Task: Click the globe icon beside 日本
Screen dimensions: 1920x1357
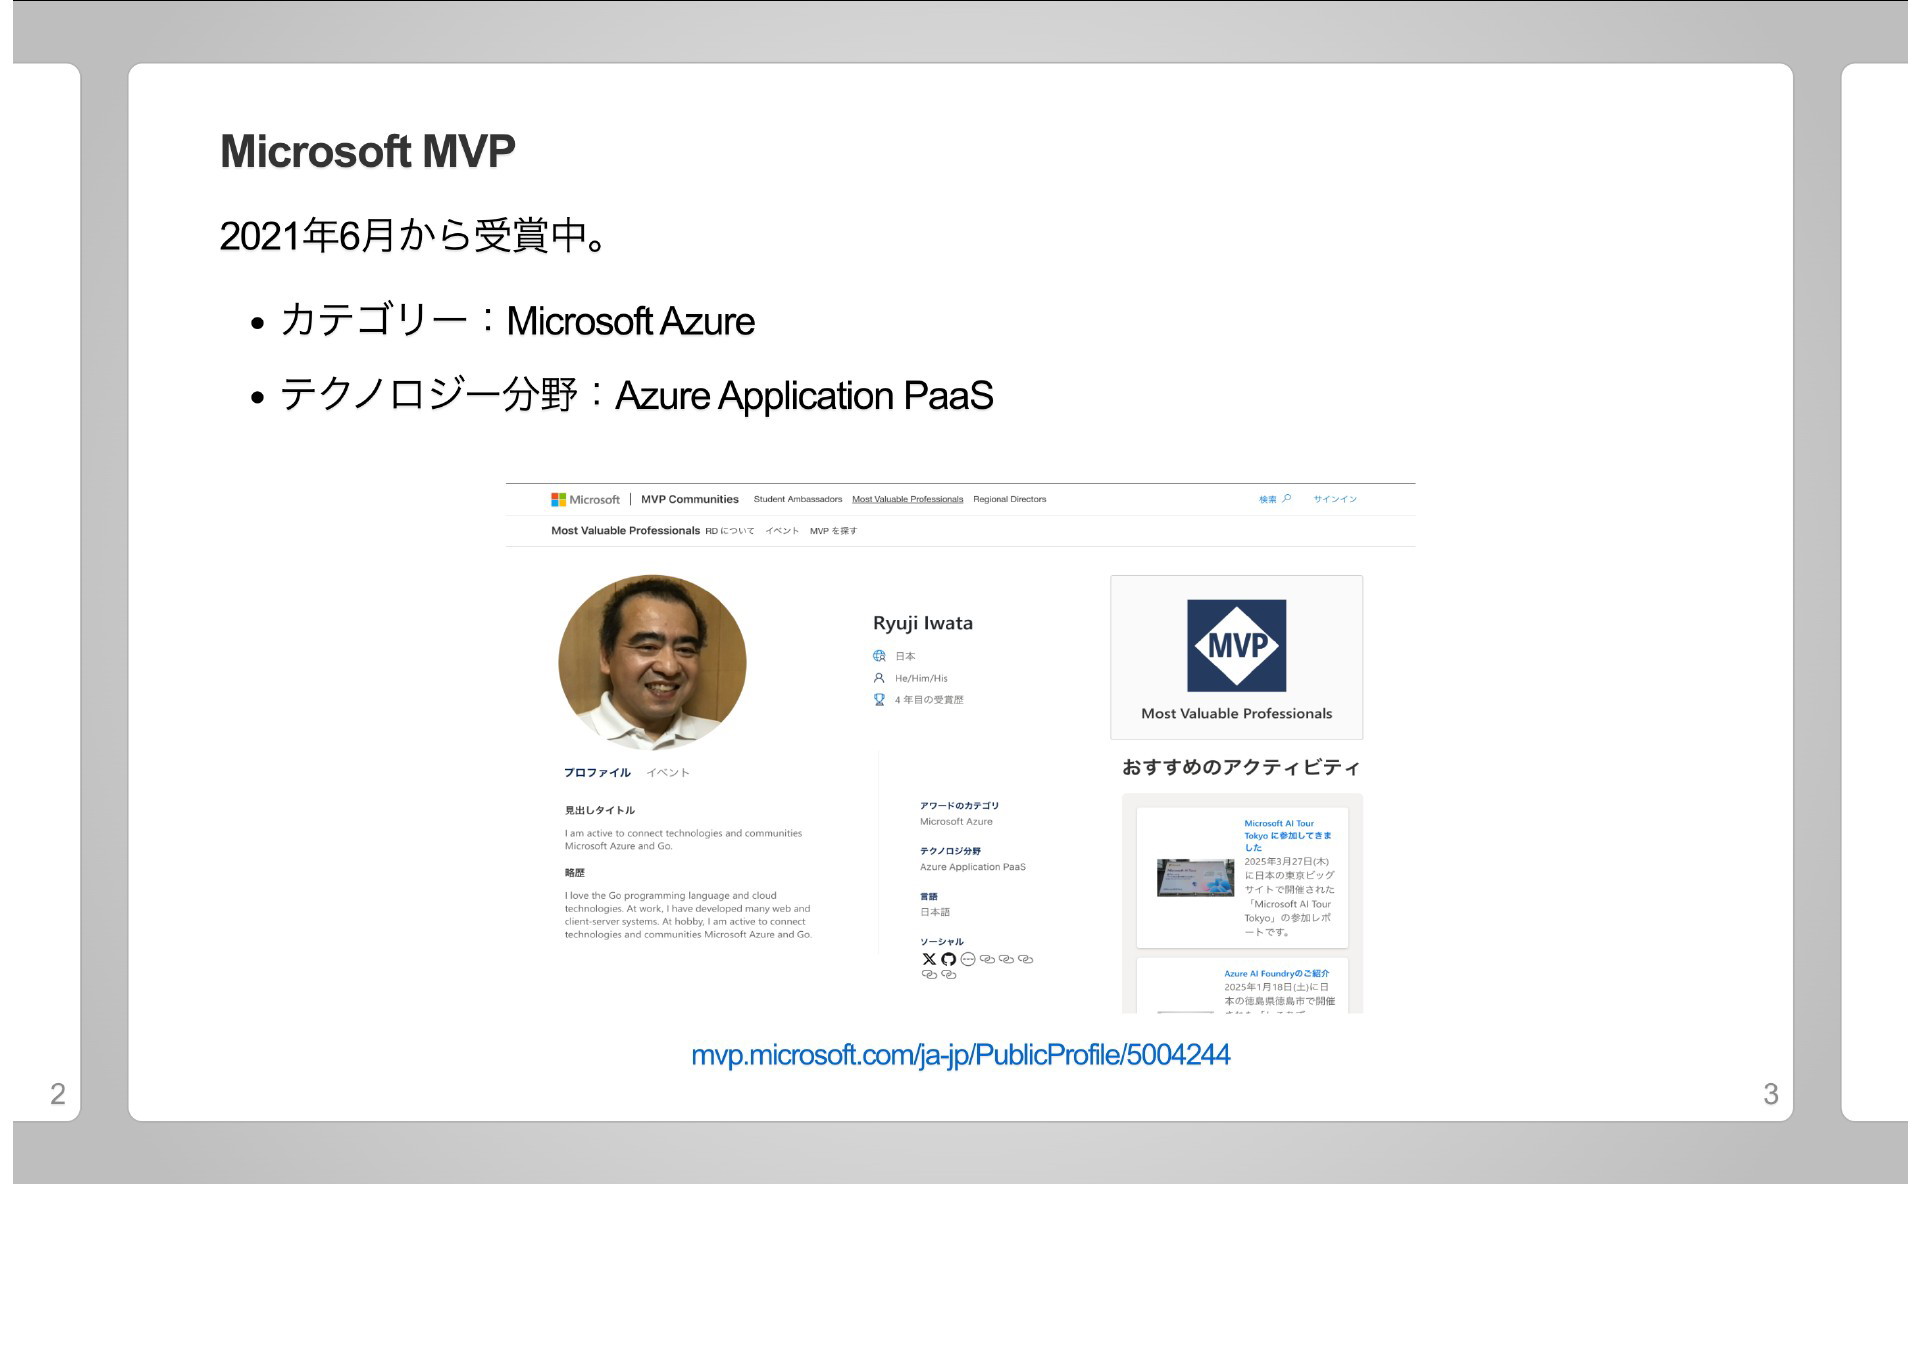Action: [x=879, y=656]
